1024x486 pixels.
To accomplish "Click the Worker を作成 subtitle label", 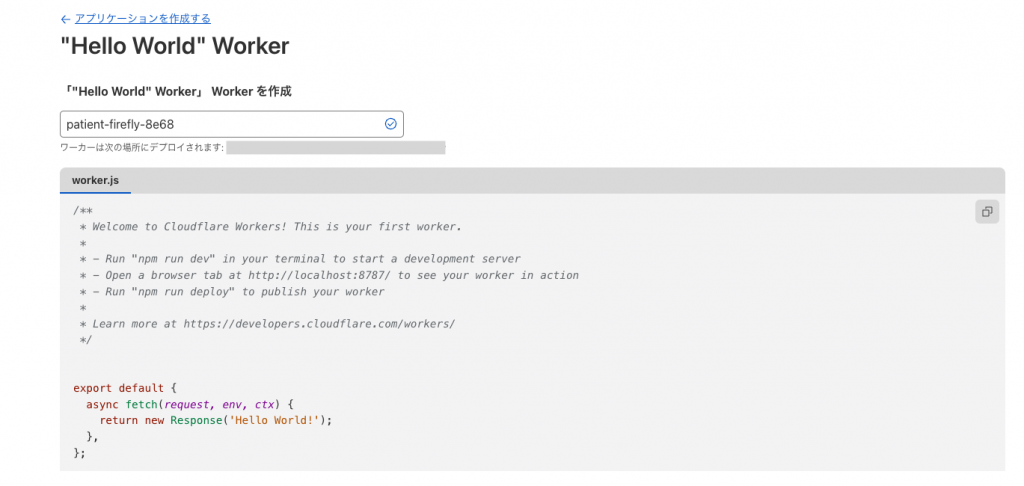I will (176, 91).
